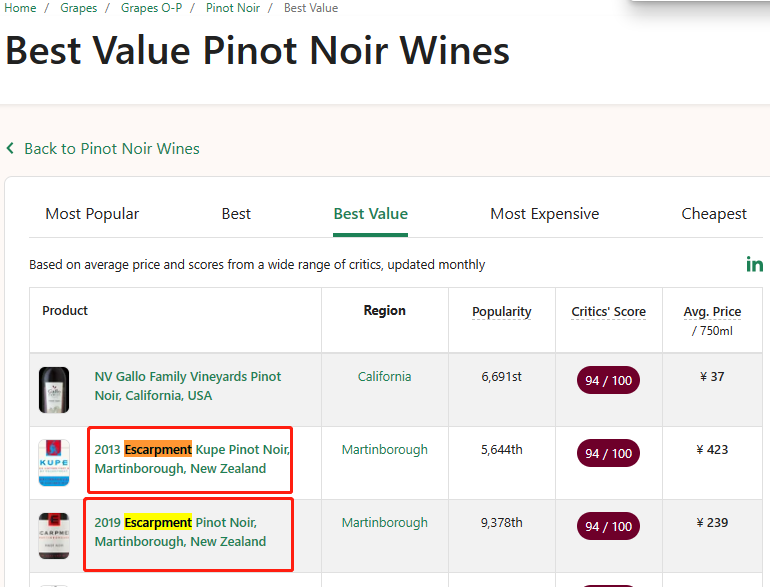Screen dimensions: 770x587
Task: Go to Home breadcrumb
Action: [20, 8]
